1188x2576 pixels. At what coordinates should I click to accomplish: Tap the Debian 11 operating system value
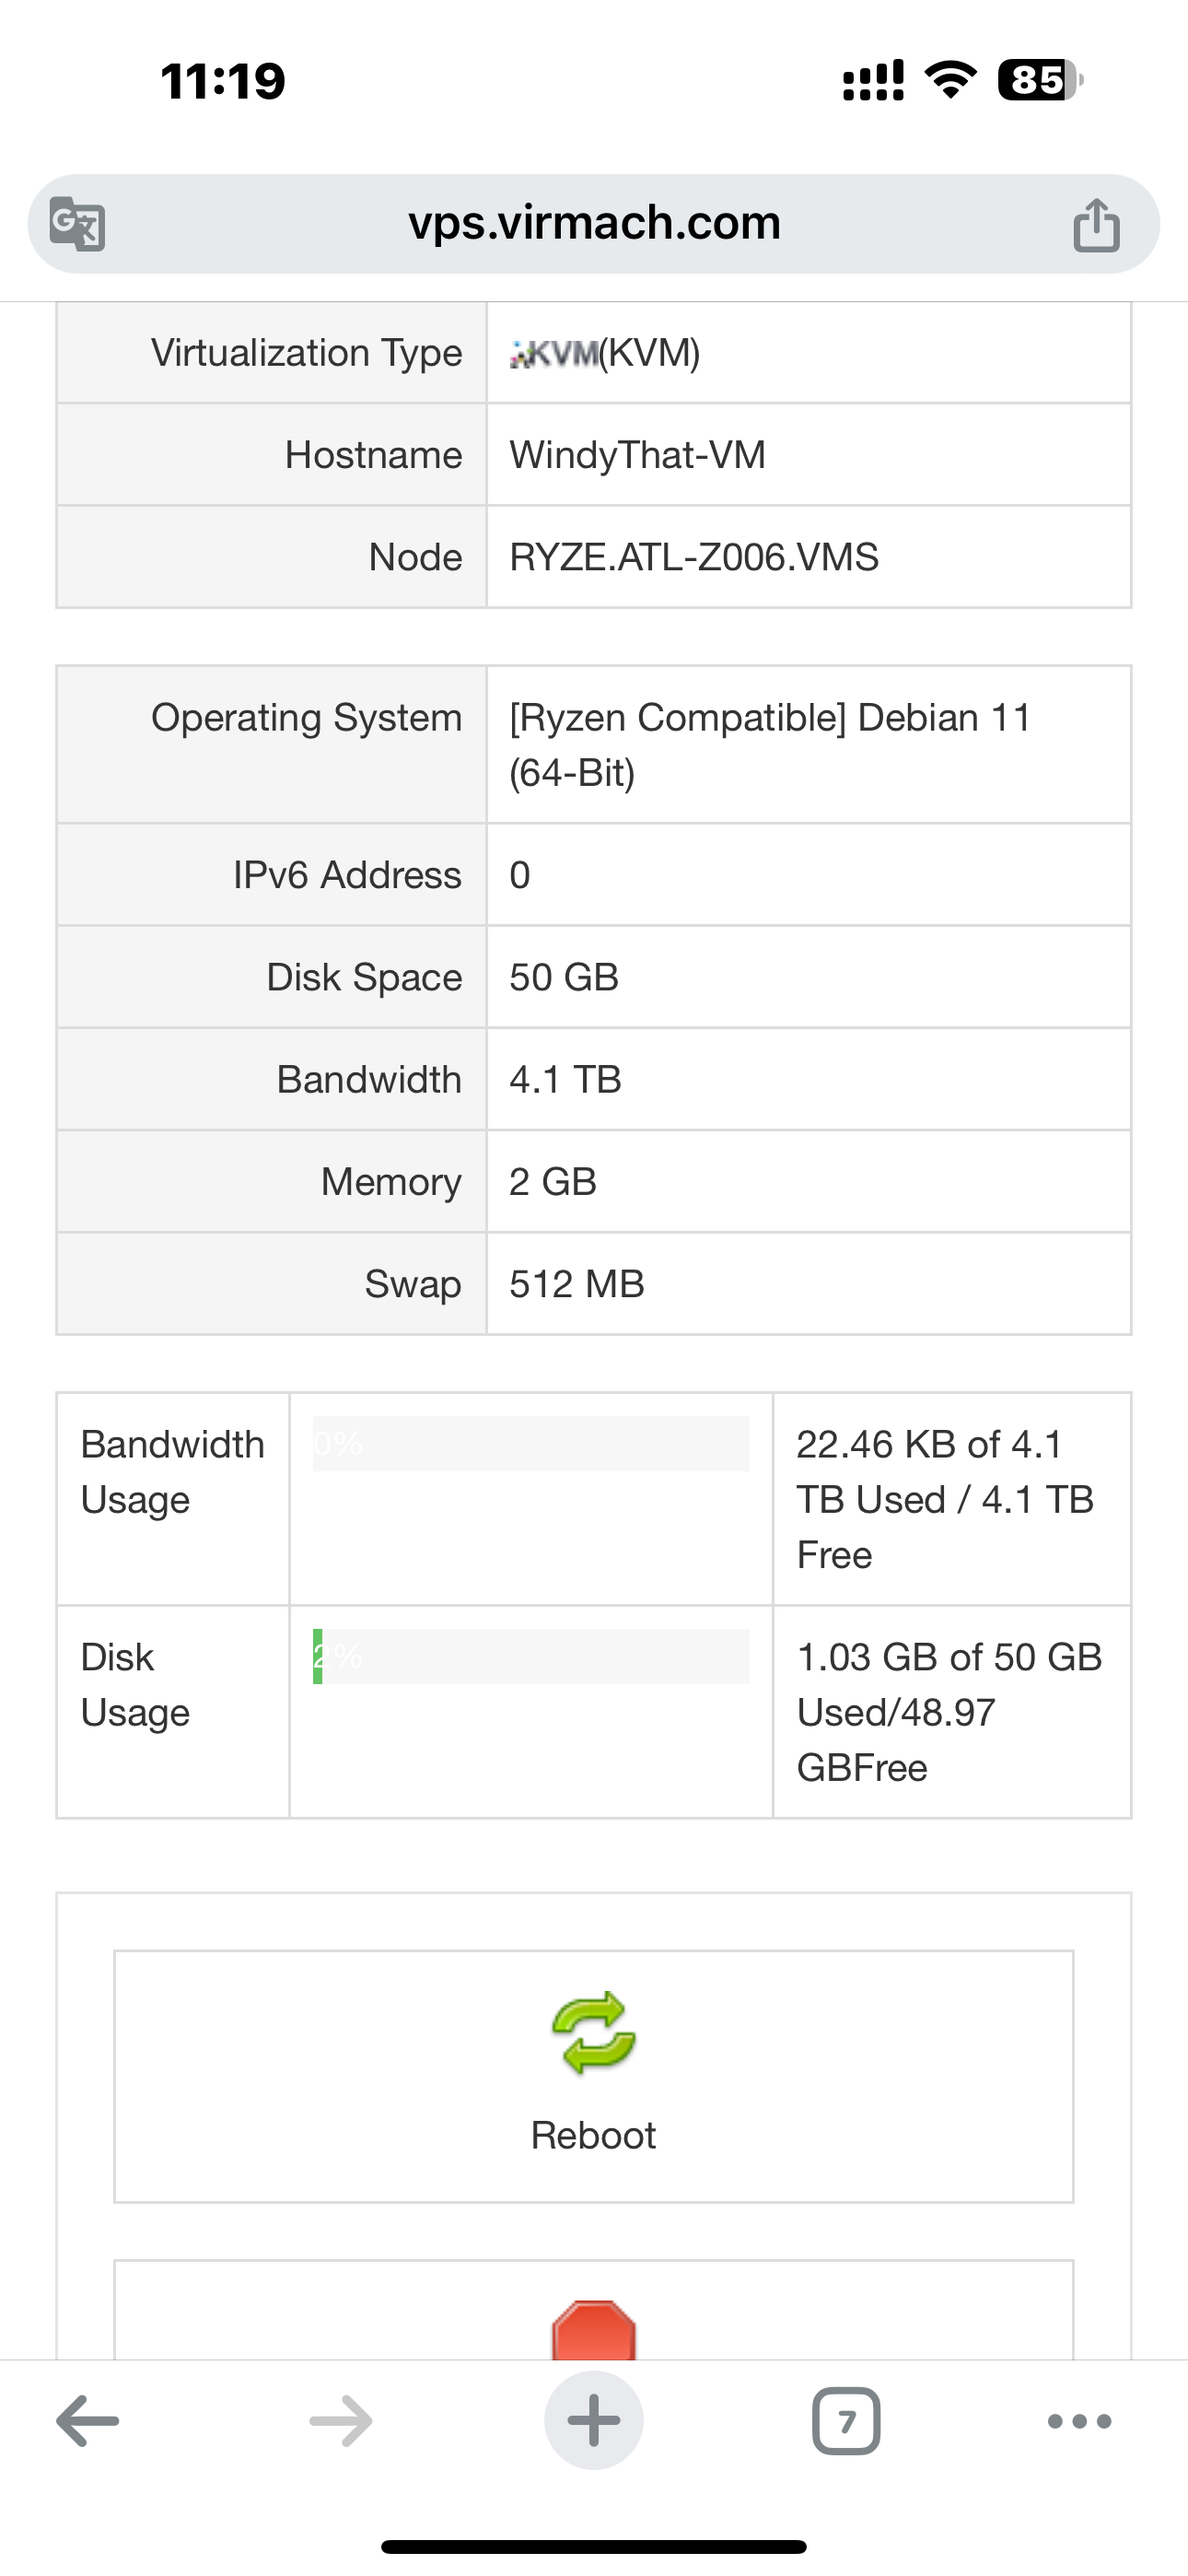point(769,744)
